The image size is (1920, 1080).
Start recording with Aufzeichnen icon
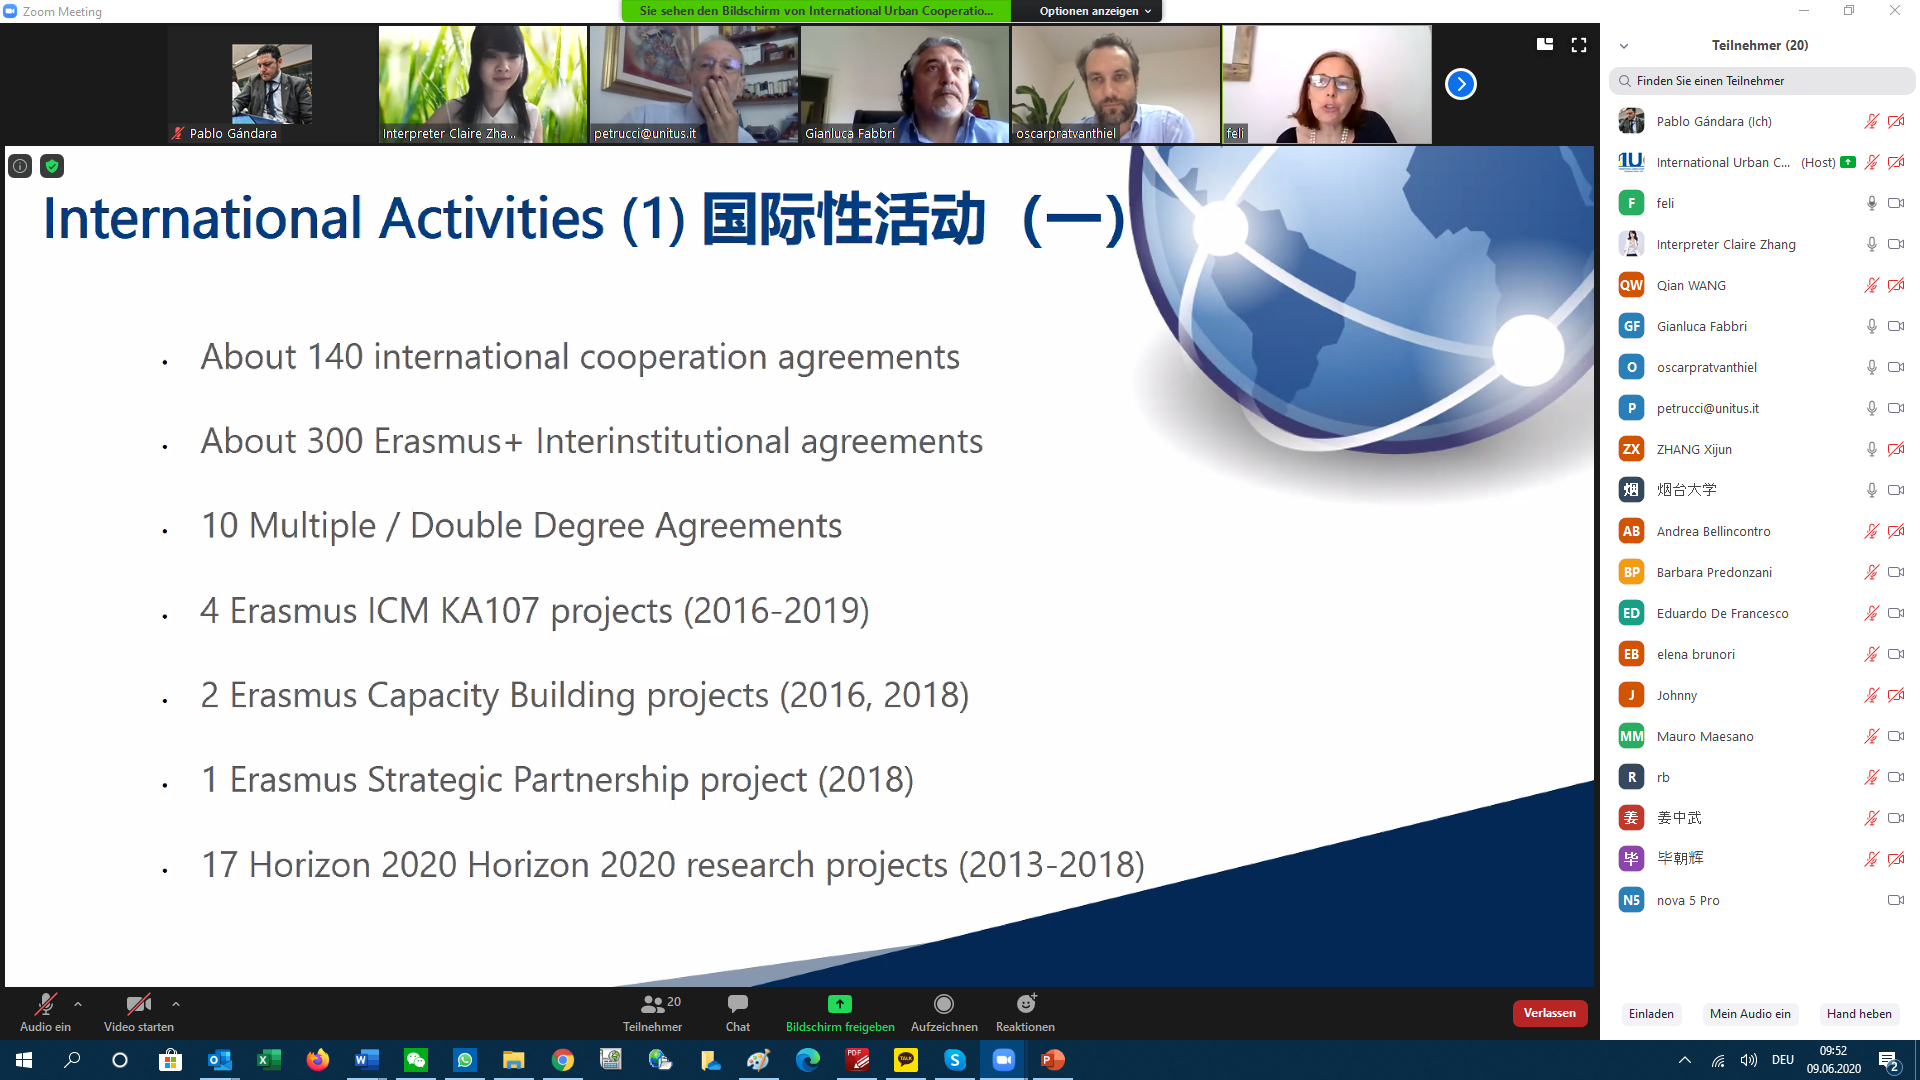(x=943, y=1004)
